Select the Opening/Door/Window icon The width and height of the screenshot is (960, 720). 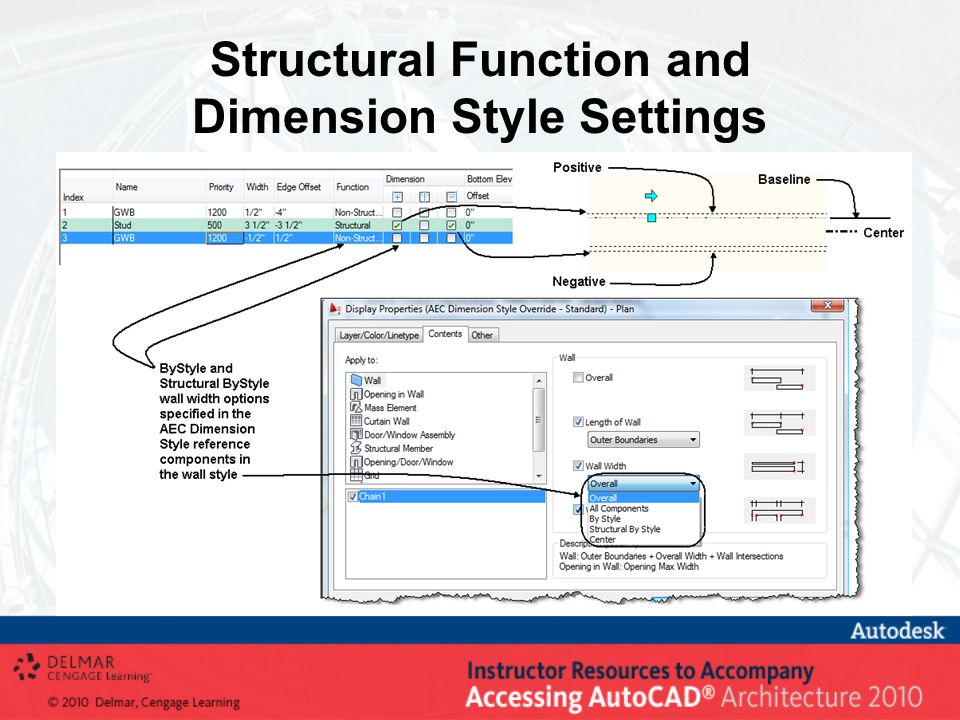click(x=356, y=462)
